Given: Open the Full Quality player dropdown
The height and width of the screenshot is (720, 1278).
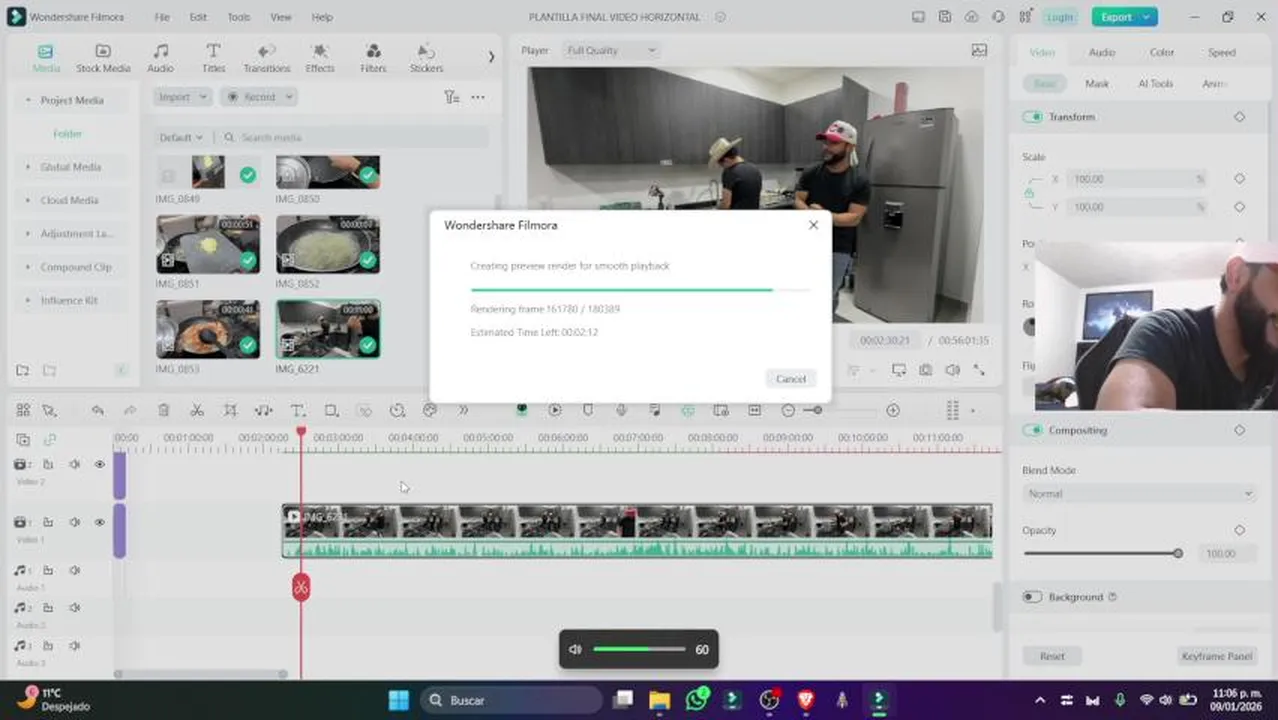Looking at the screenshot, I should click(x=611, y=50).
